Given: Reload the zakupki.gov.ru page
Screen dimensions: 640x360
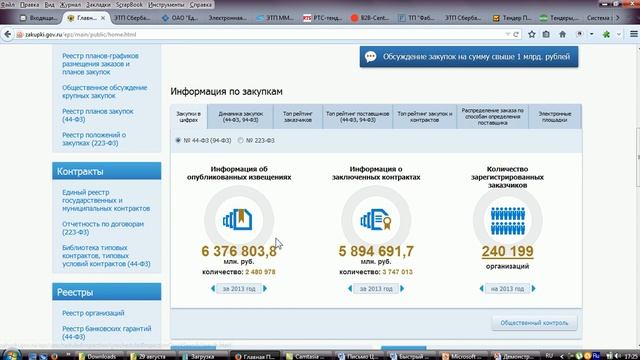Looking at the screenshot, I should [516, 35].
